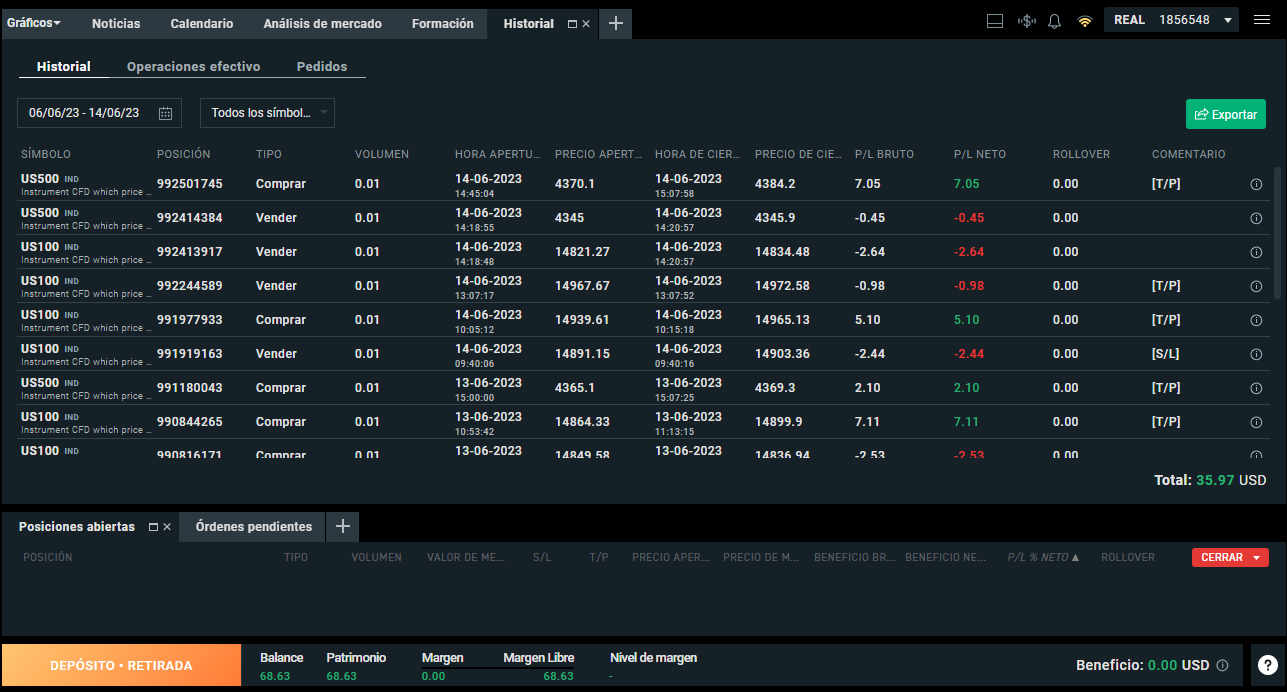This screenshot has width=1287, height=692.
Task: Detach the Historial tab window icon
Action: click(x=572, y=24)
